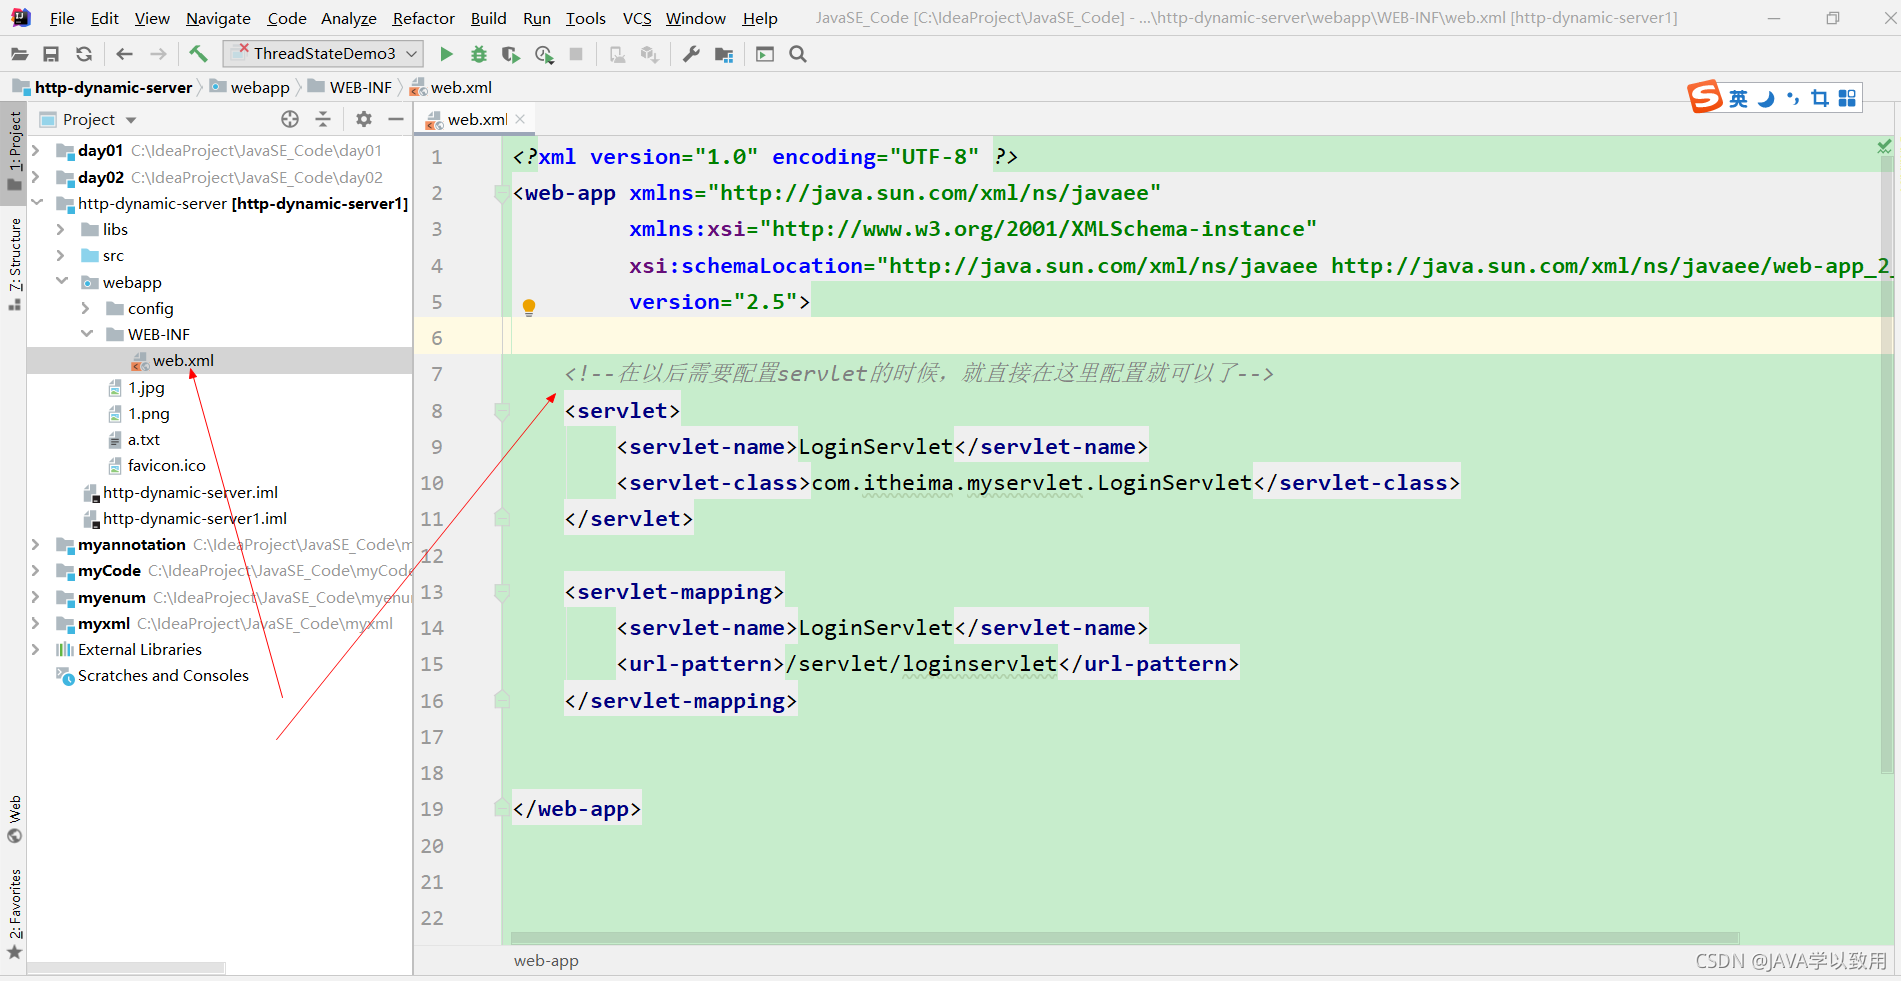Expand the day02 module node
This screenshot has width=1901, height=981.
pos(36,177)
